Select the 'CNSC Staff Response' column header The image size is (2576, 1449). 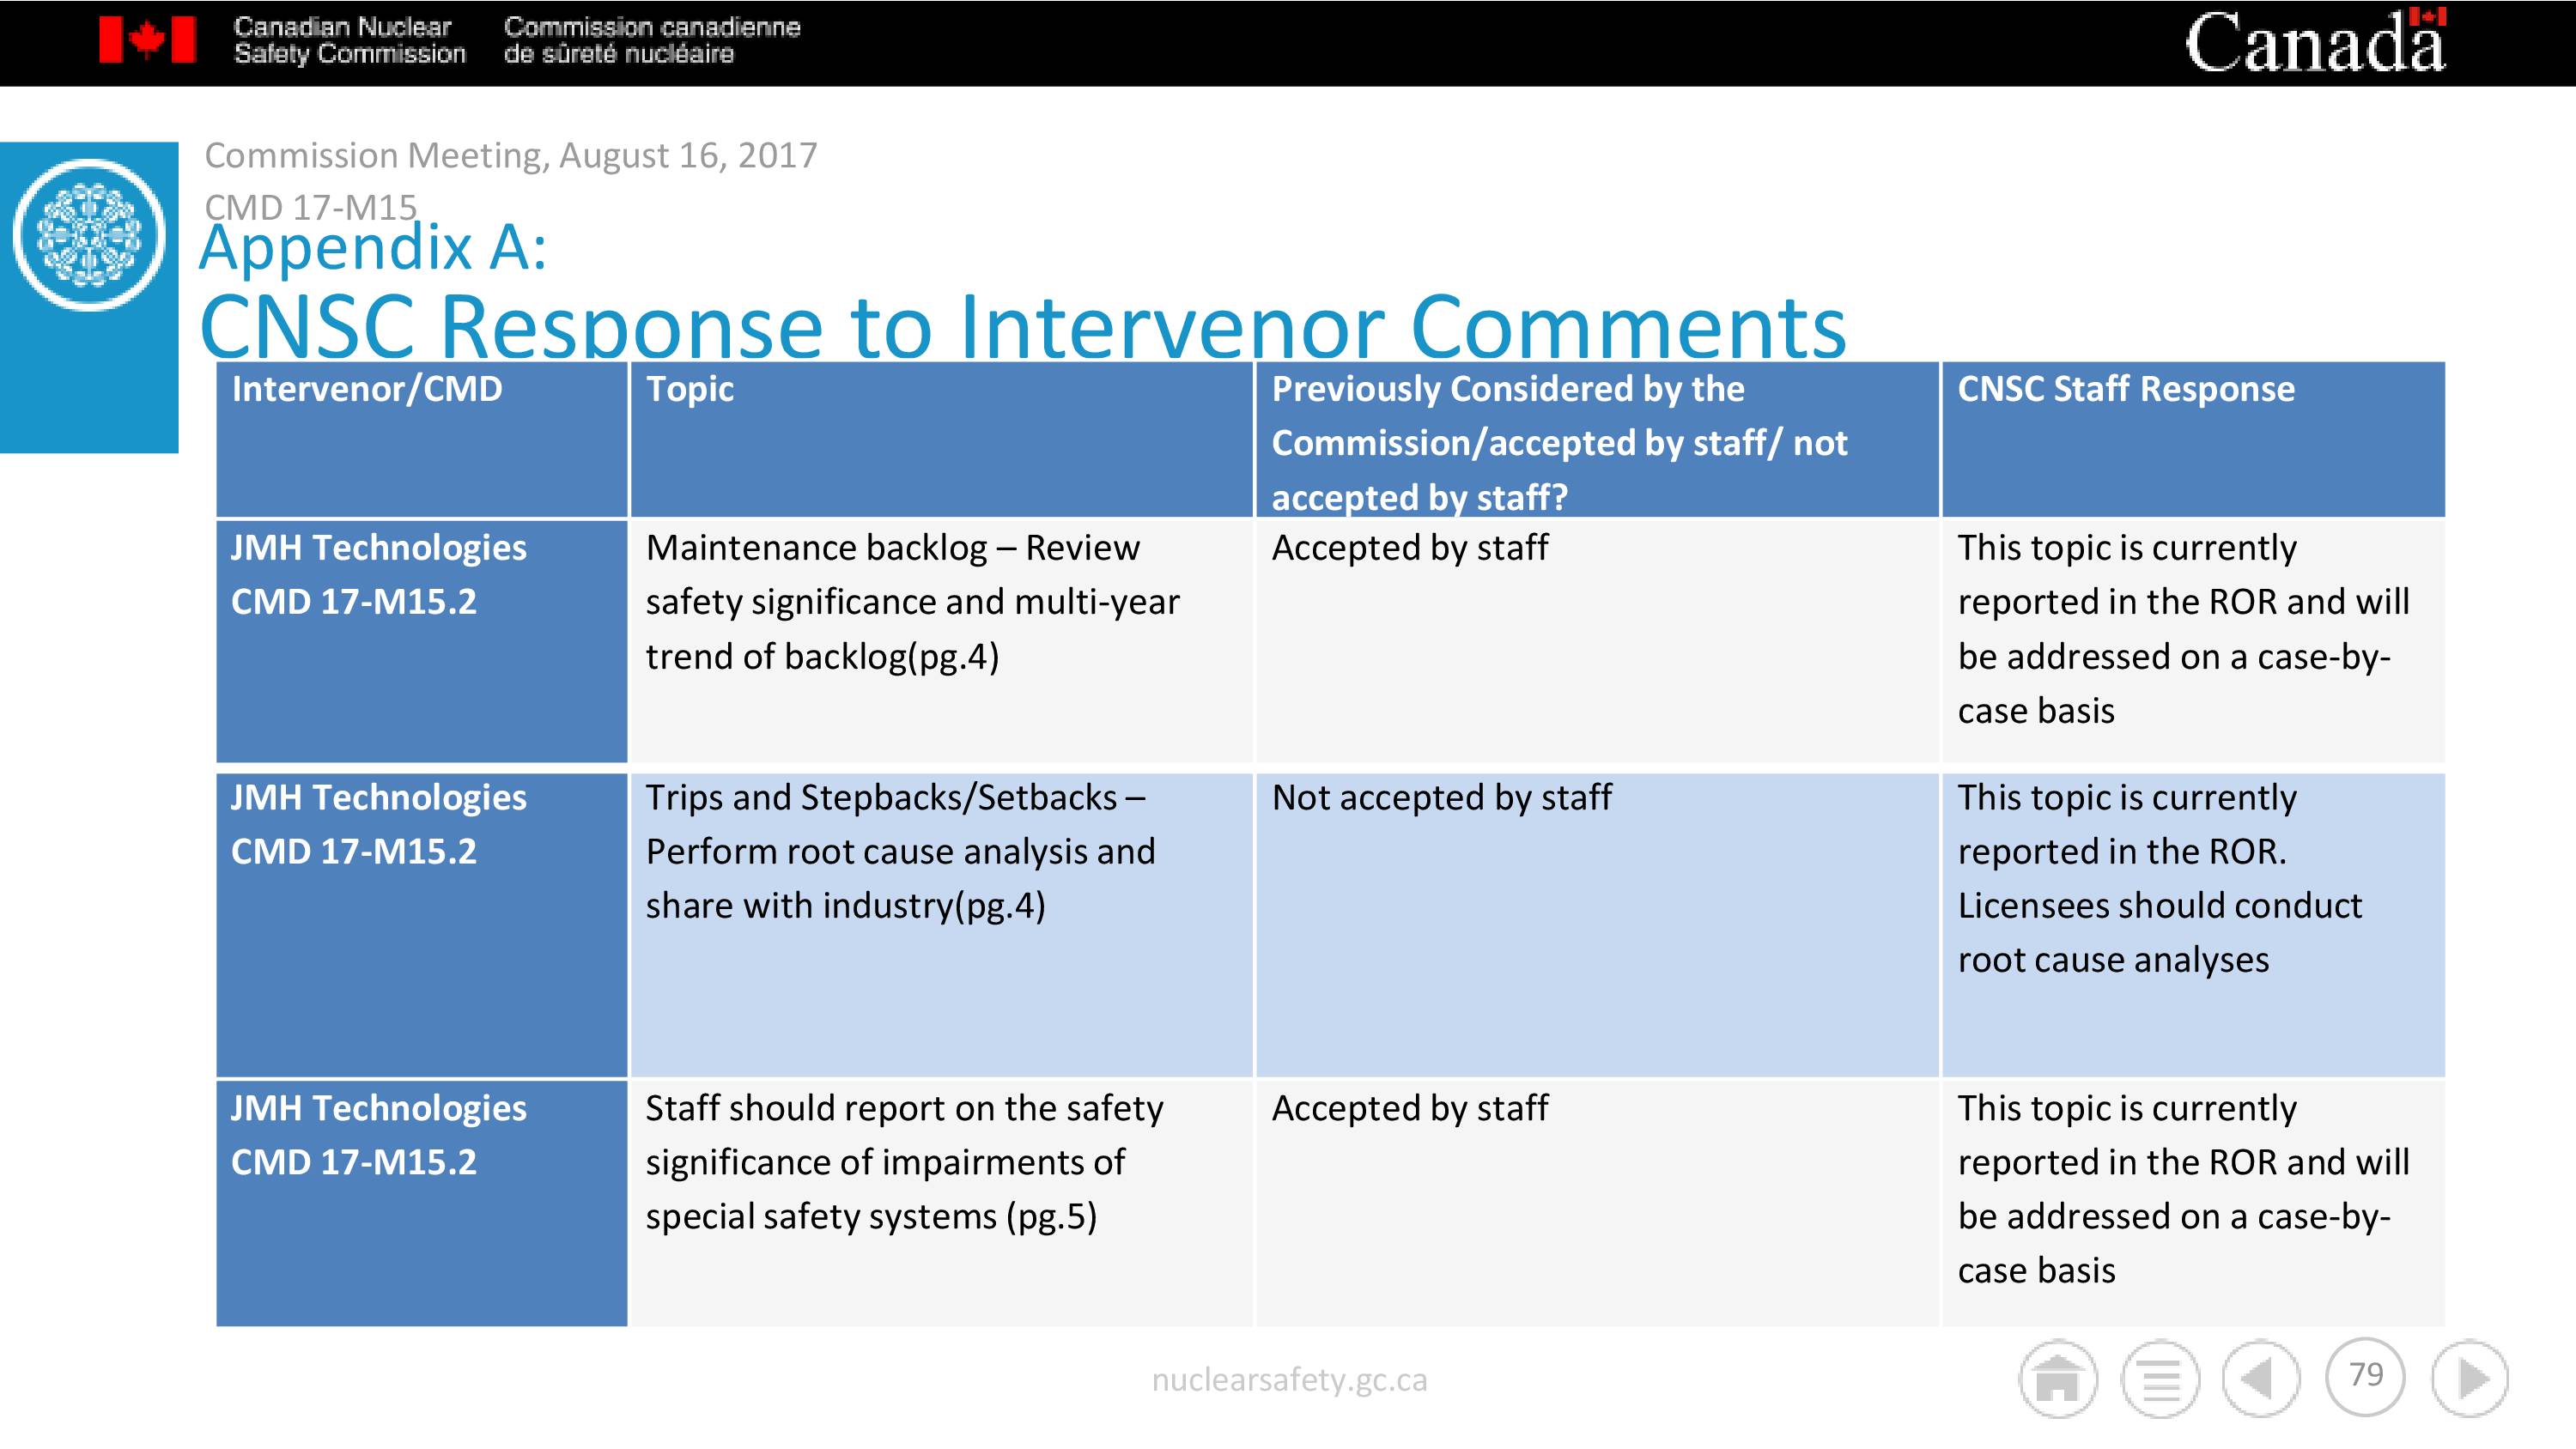(2193, 440)
